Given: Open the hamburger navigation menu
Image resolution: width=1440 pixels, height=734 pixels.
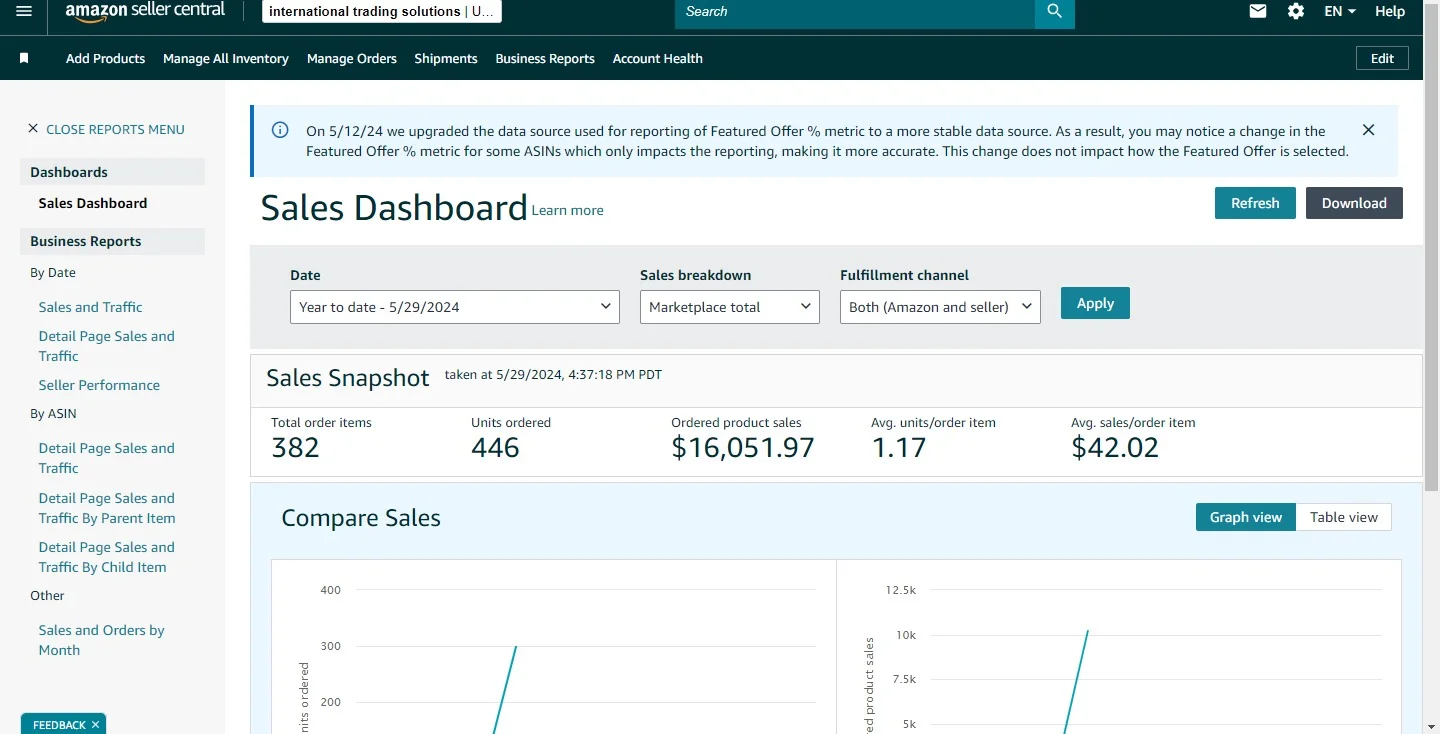Looking at the screenshot, I should [x=24, y=11].
